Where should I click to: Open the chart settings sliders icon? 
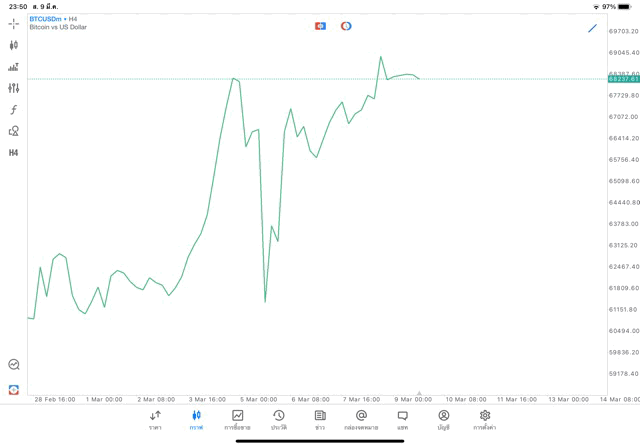(13, 88)
